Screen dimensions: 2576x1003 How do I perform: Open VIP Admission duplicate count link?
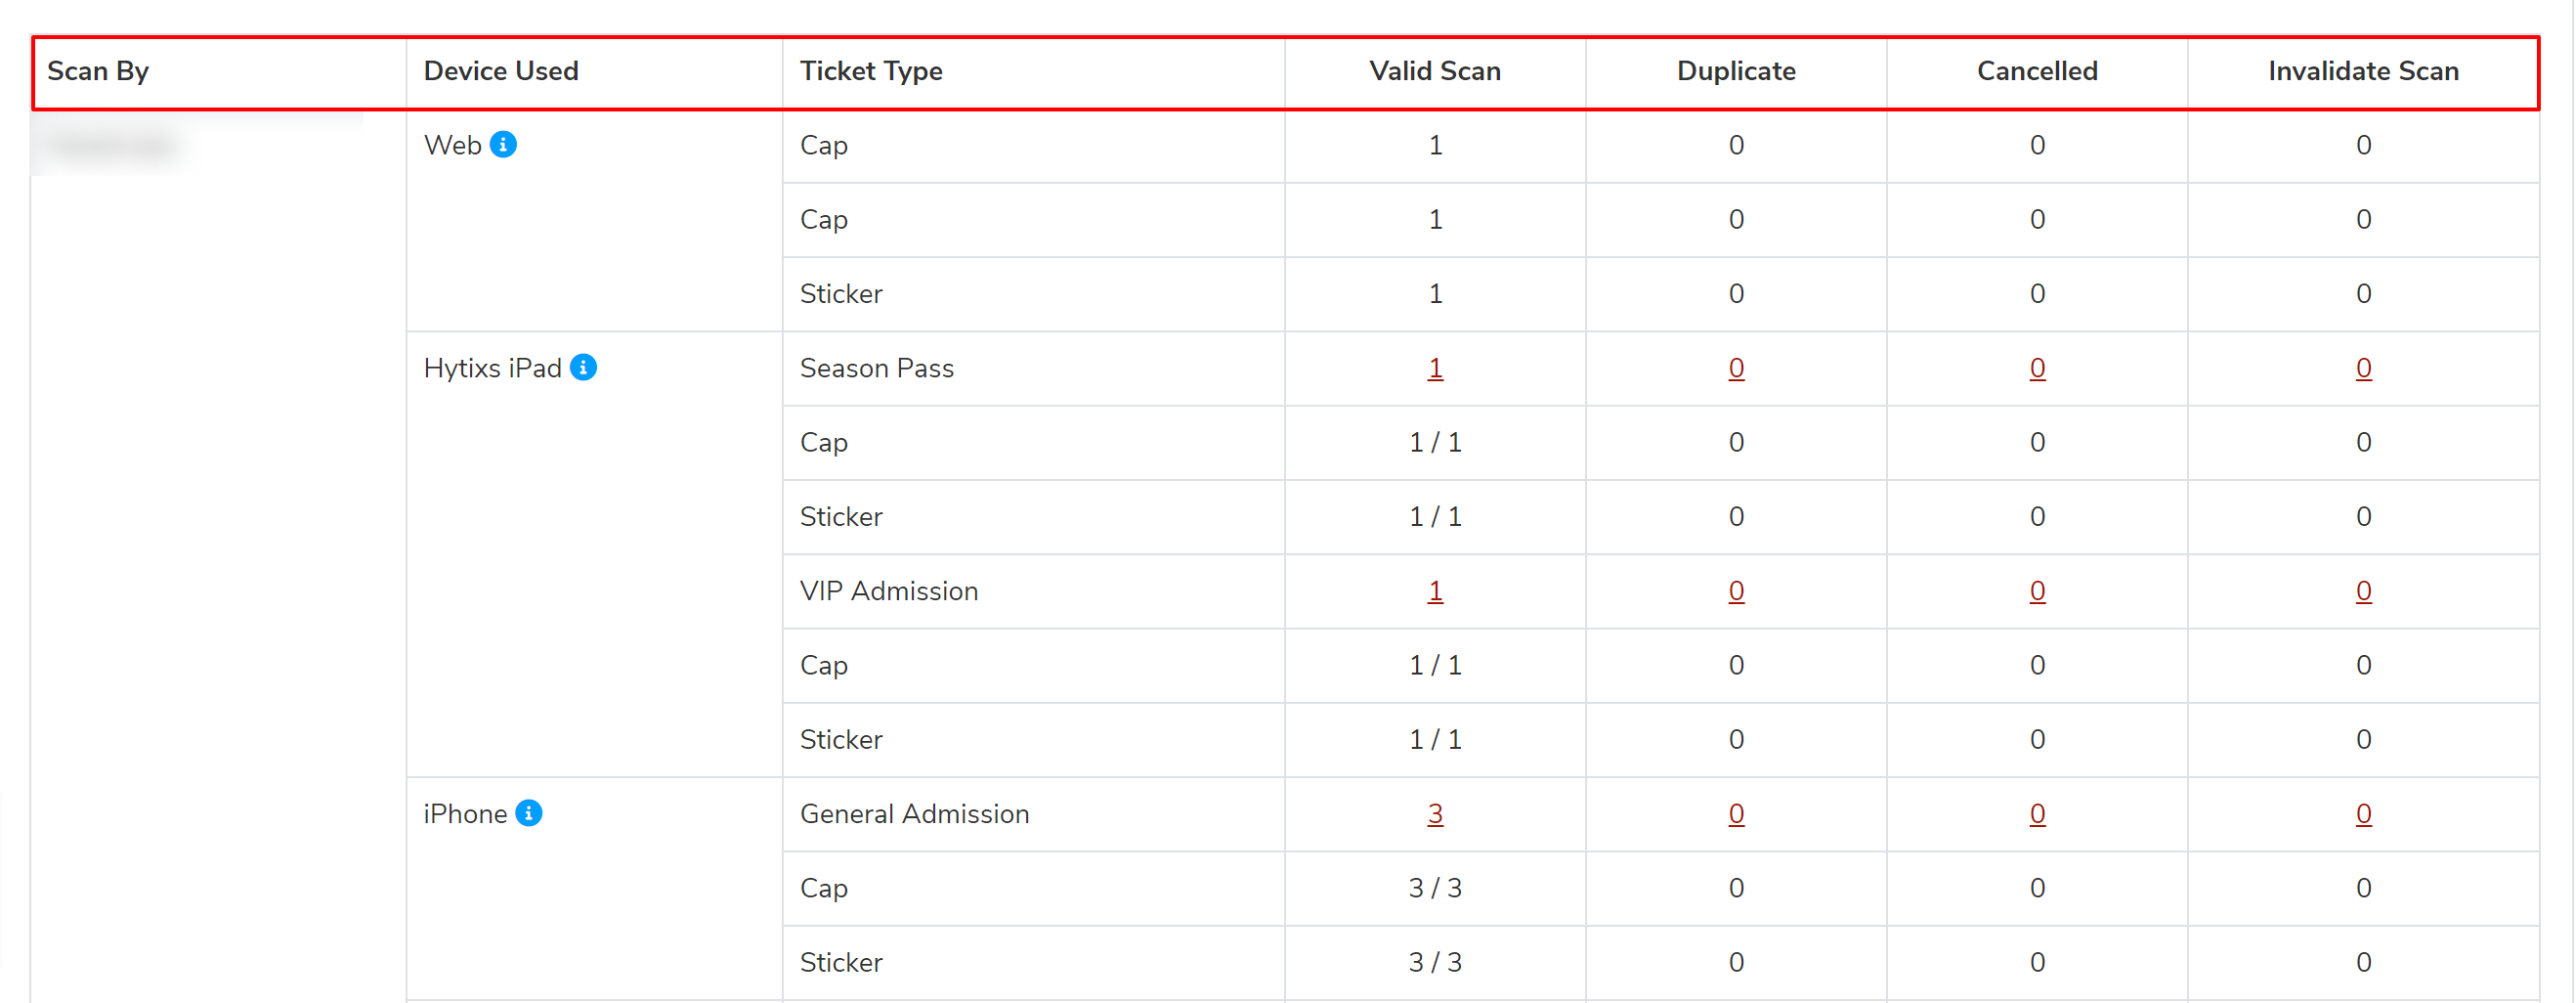point(1736,591)
